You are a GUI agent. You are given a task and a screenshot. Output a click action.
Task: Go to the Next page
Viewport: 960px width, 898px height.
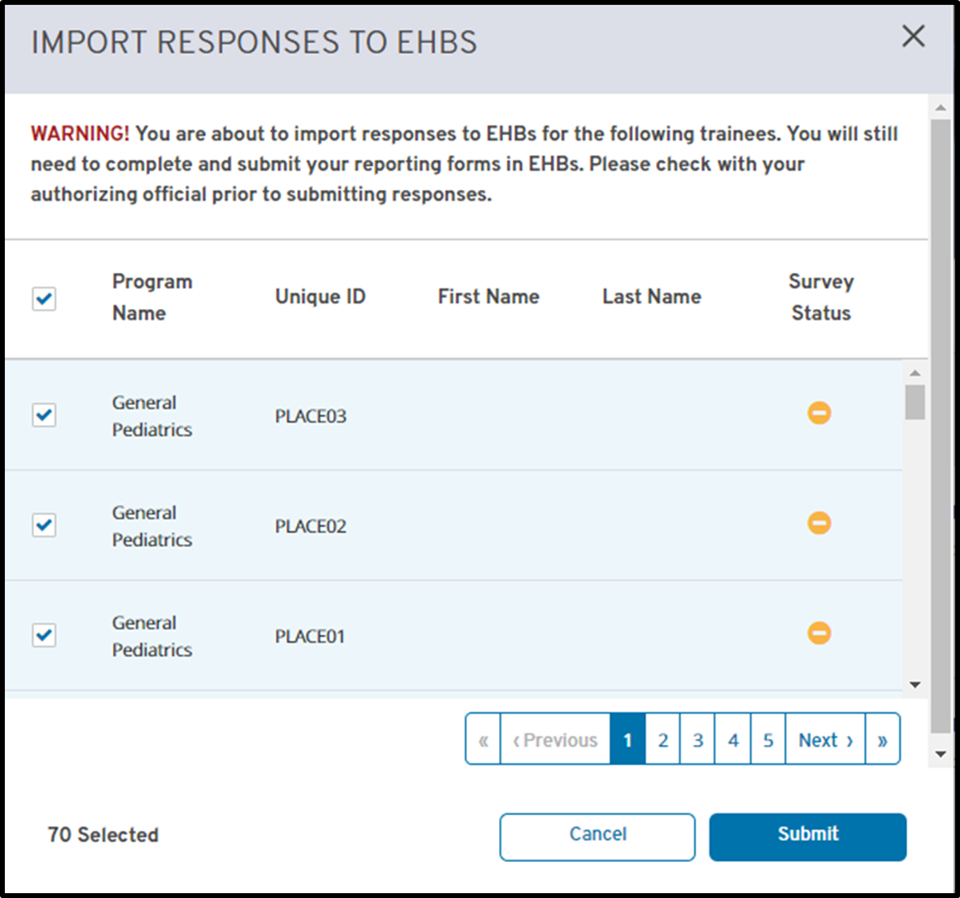(825, 740)
